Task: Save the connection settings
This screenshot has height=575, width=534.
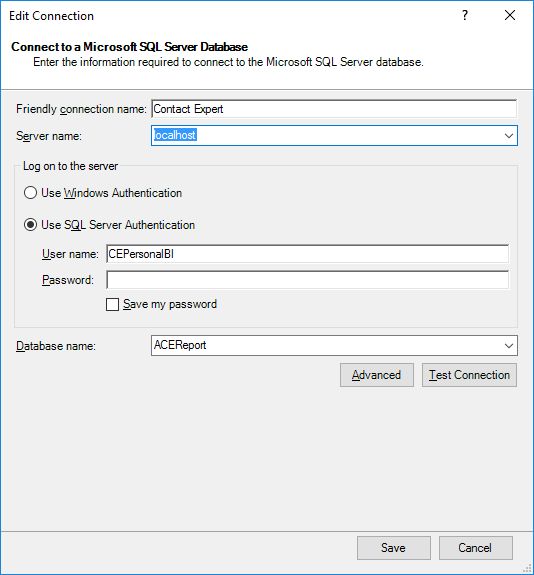Action: coord(394,548)
